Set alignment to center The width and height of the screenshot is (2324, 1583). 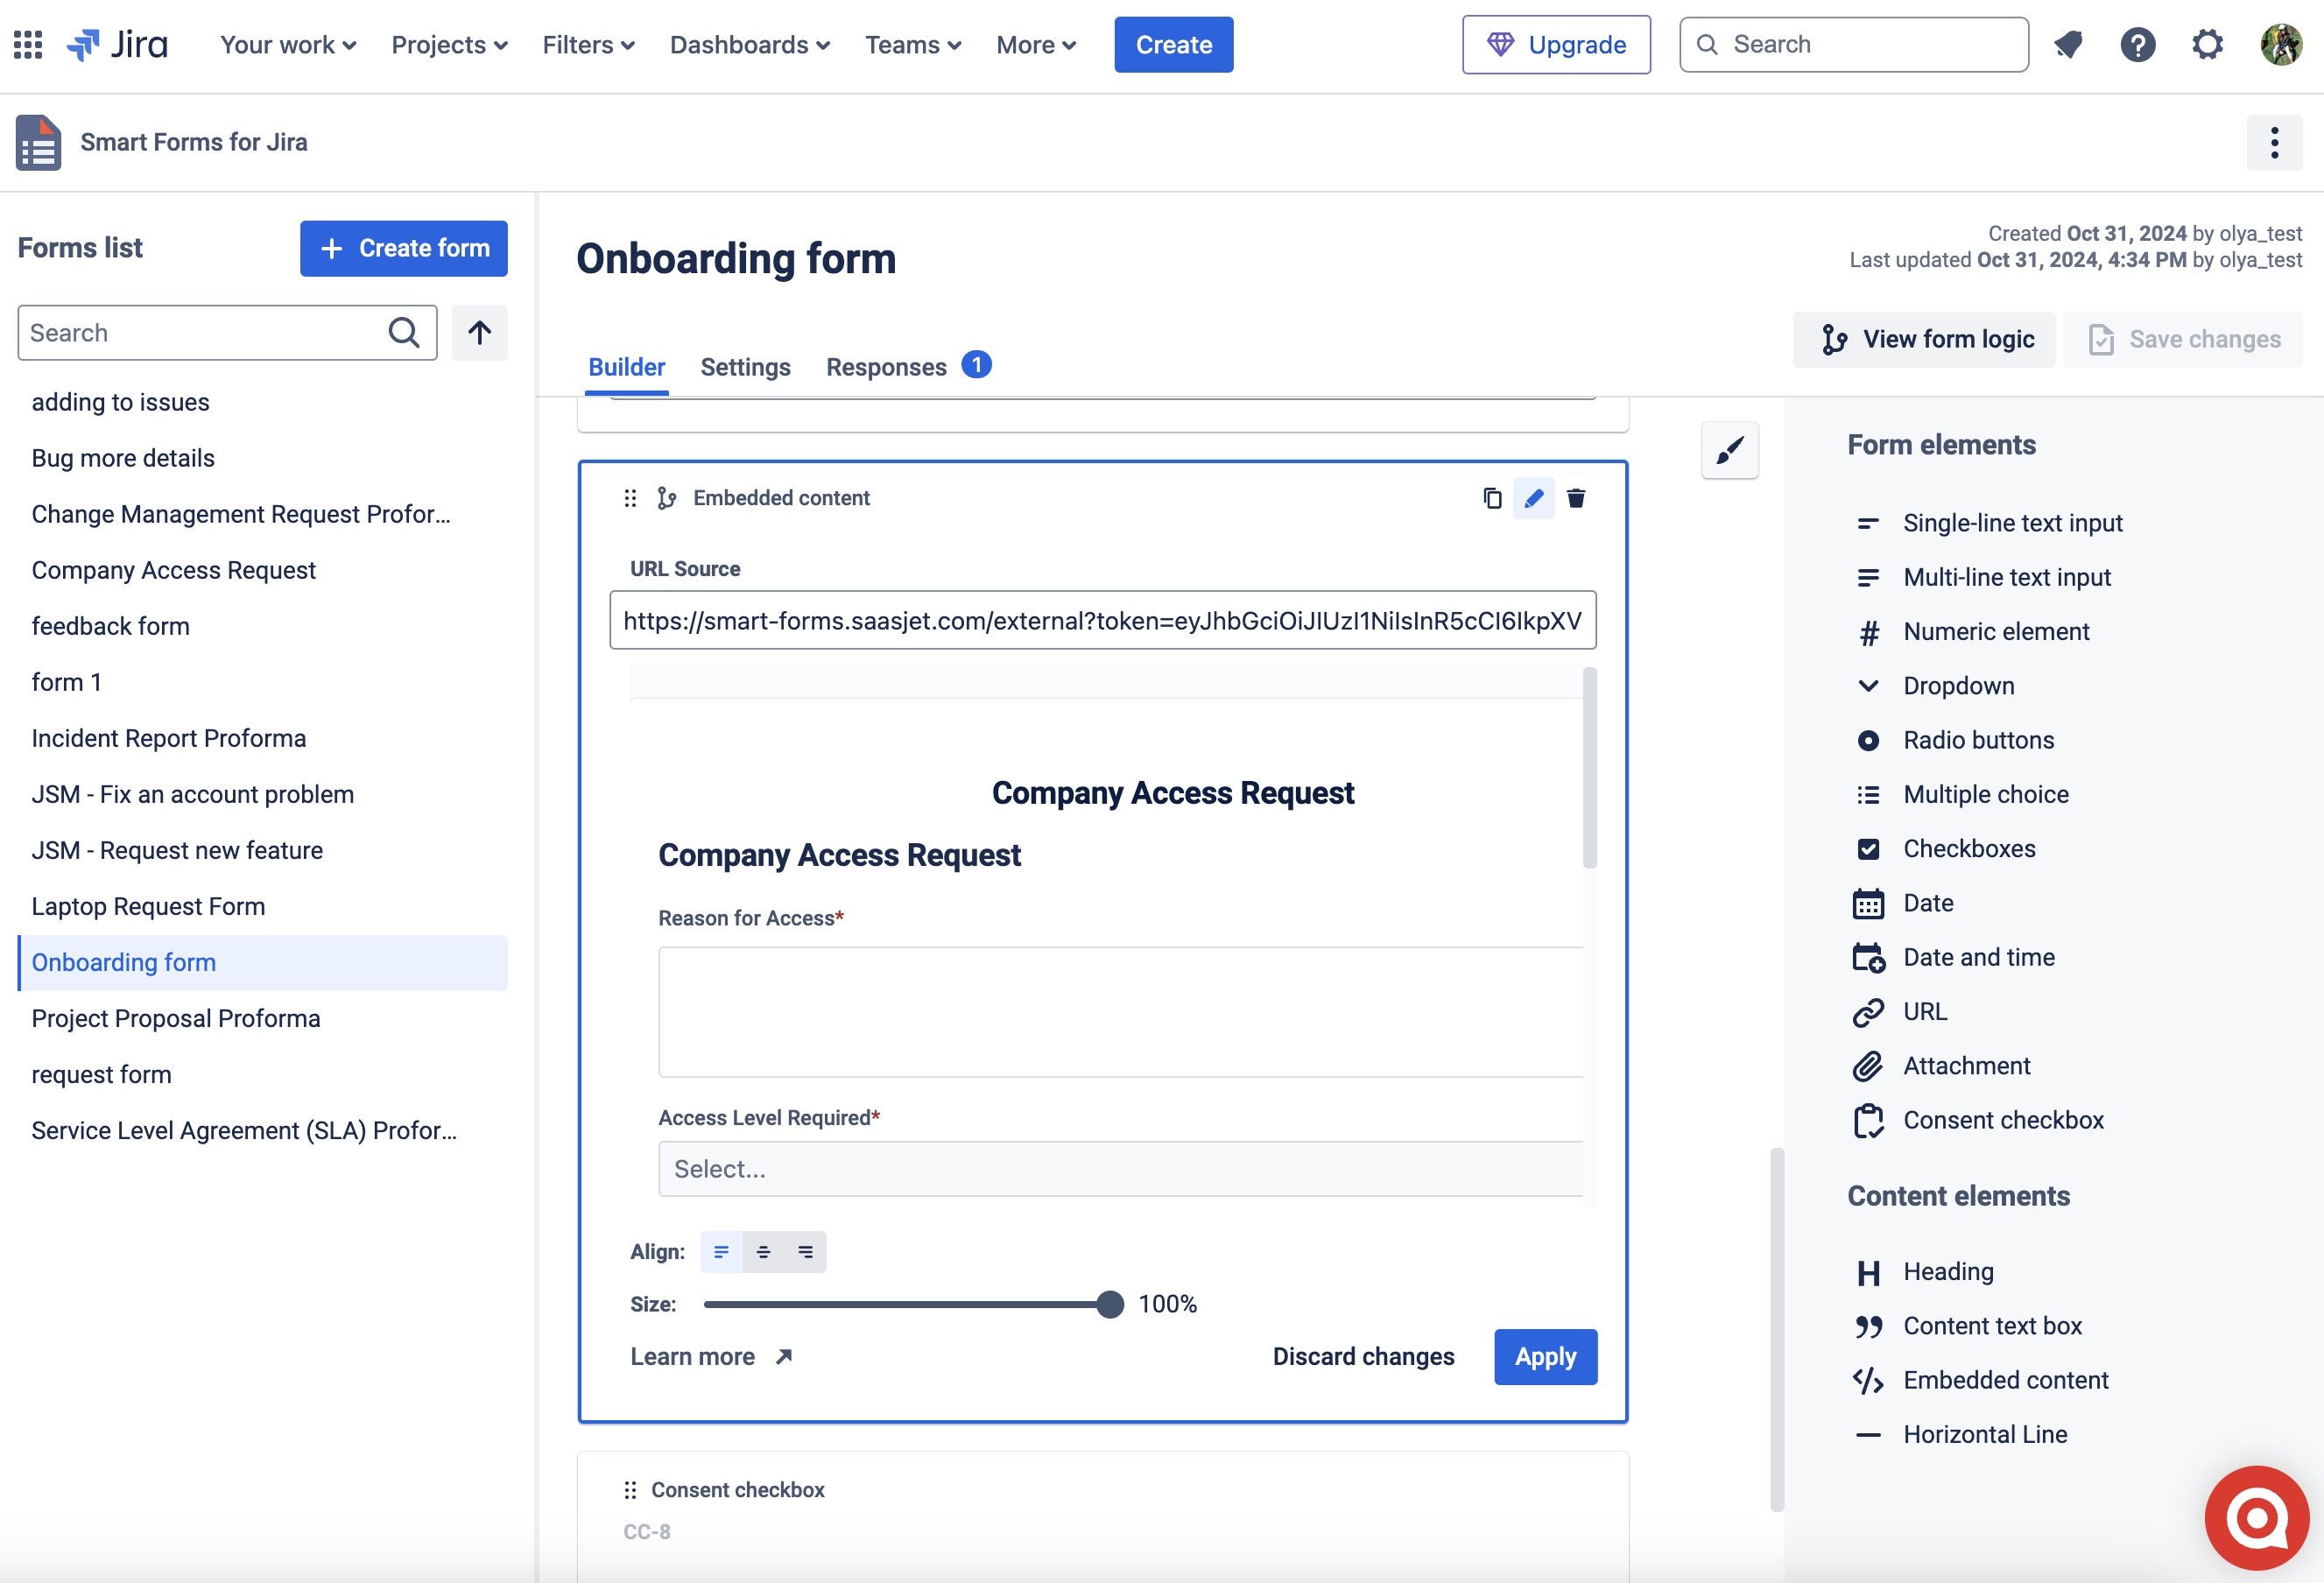(763, 1252)
